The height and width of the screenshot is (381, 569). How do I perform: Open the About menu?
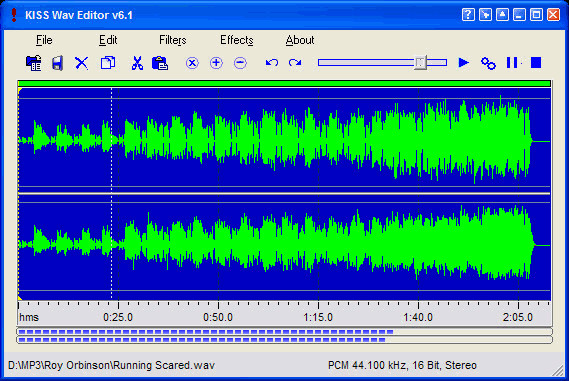tap(300, 40)
